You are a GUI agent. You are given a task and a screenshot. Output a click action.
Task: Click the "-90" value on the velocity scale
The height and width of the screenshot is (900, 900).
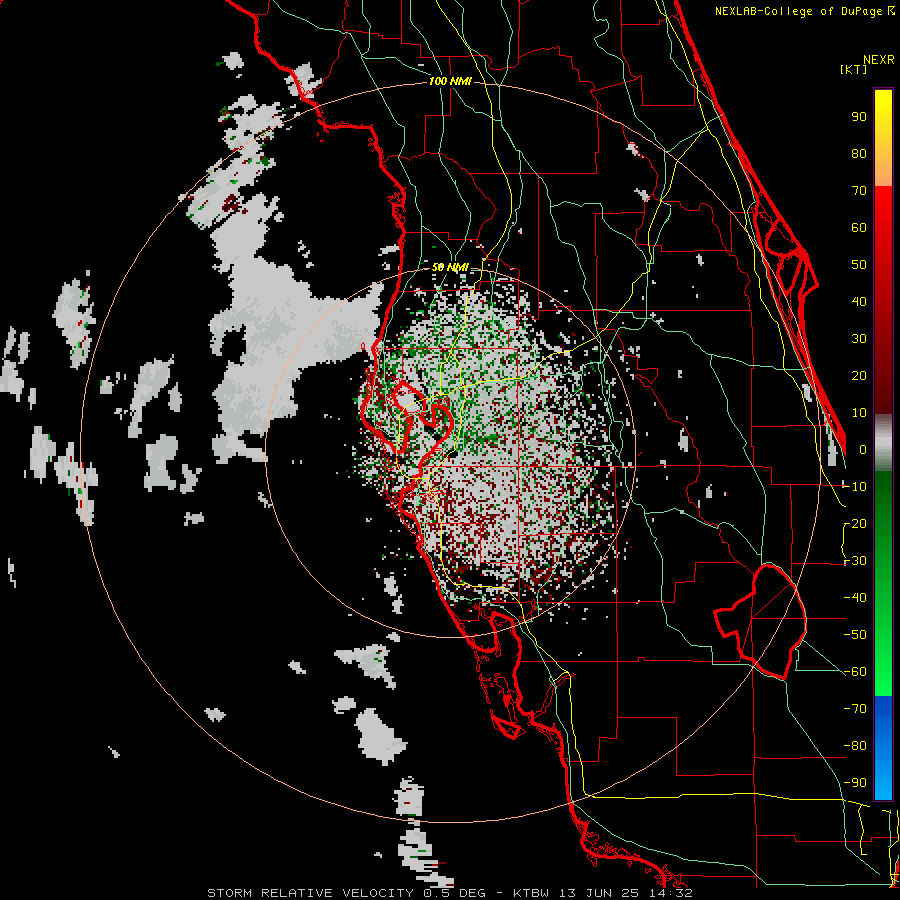855,783
